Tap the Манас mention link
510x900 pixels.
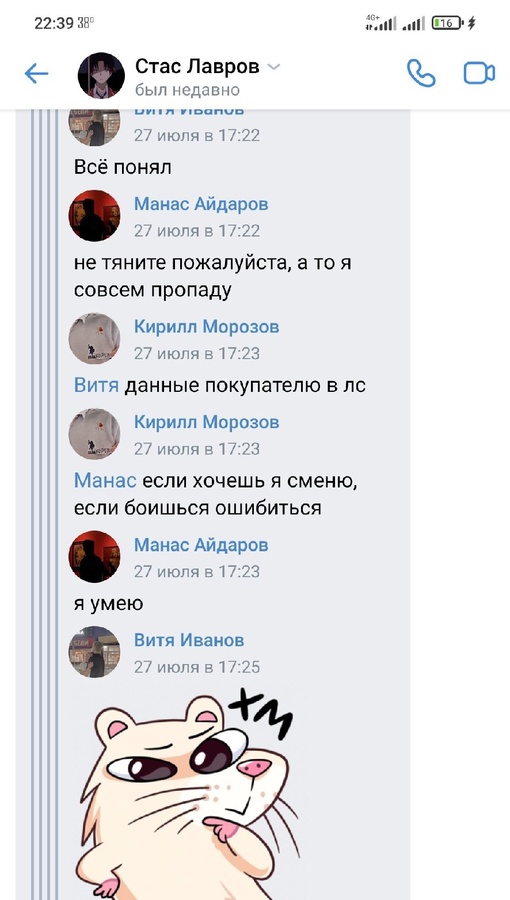[105, 480]
